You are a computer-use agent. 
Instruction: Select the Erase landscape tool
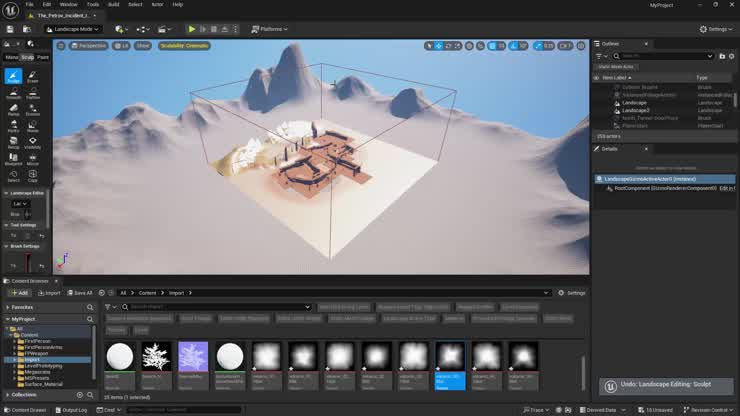coord(33,76)
